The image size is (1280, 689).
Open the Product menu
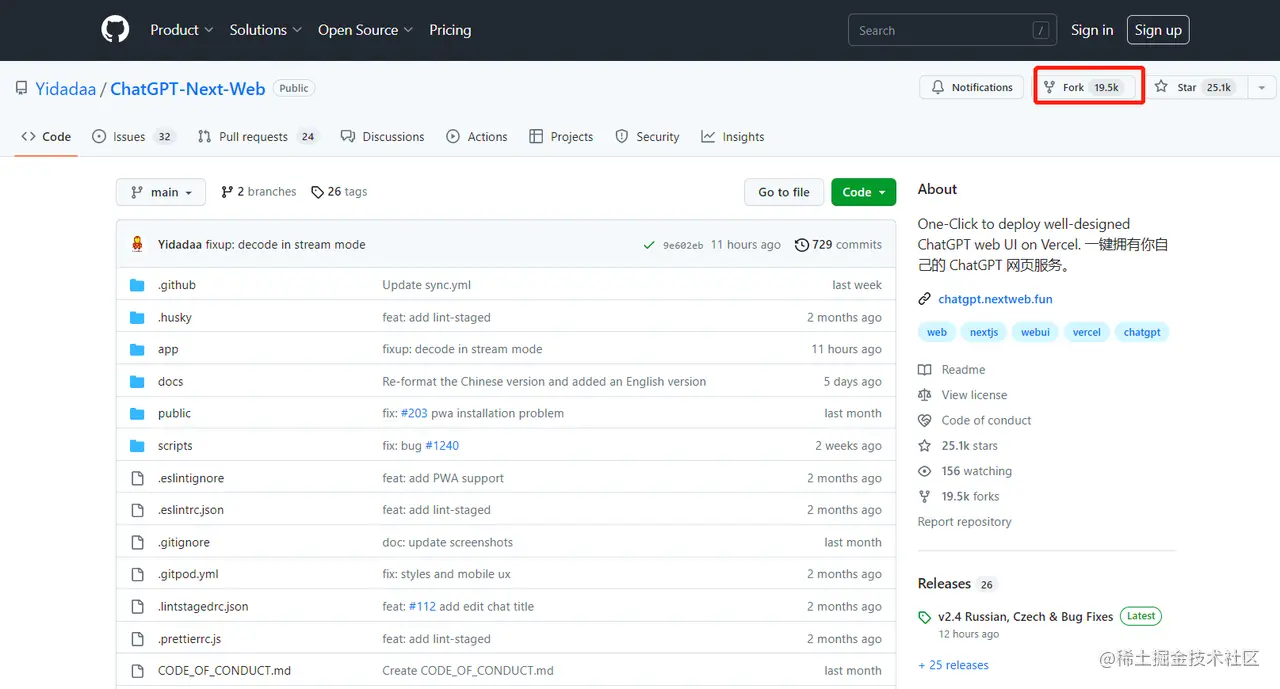[181, 30]
